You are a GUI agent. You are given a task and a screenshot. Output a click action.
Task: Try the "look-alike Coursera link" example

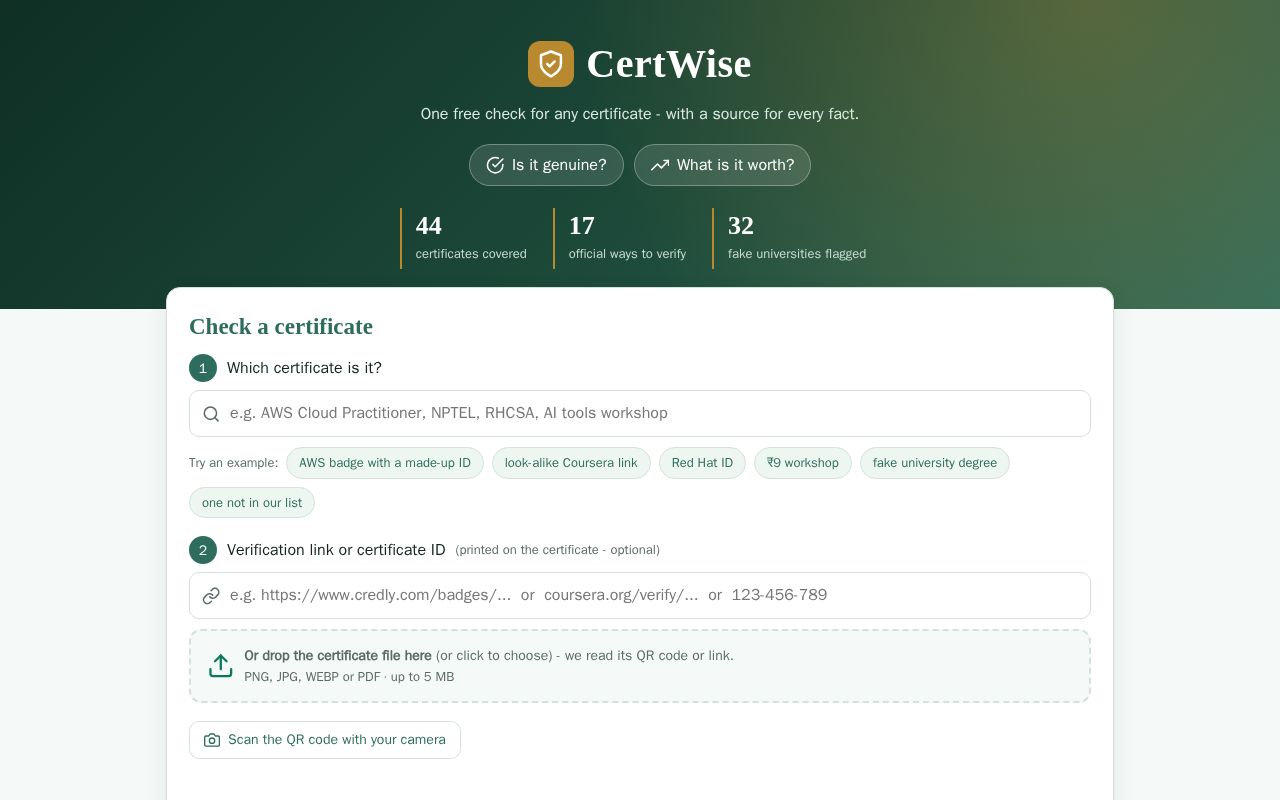coord(571,463)
